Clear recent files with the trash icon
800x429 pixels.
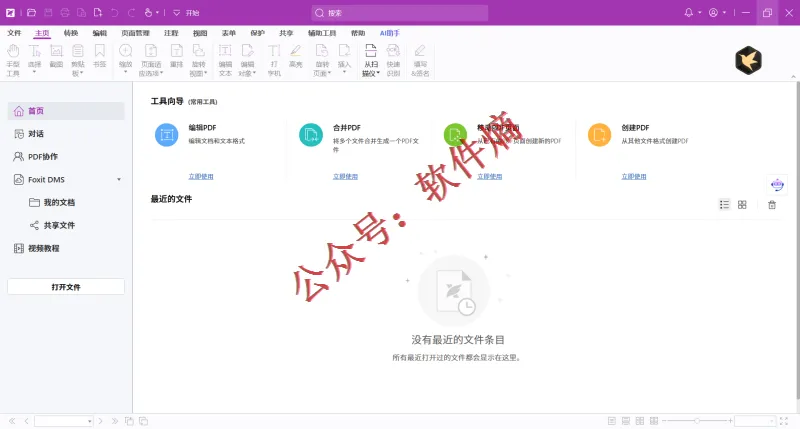tap(772, 205)
